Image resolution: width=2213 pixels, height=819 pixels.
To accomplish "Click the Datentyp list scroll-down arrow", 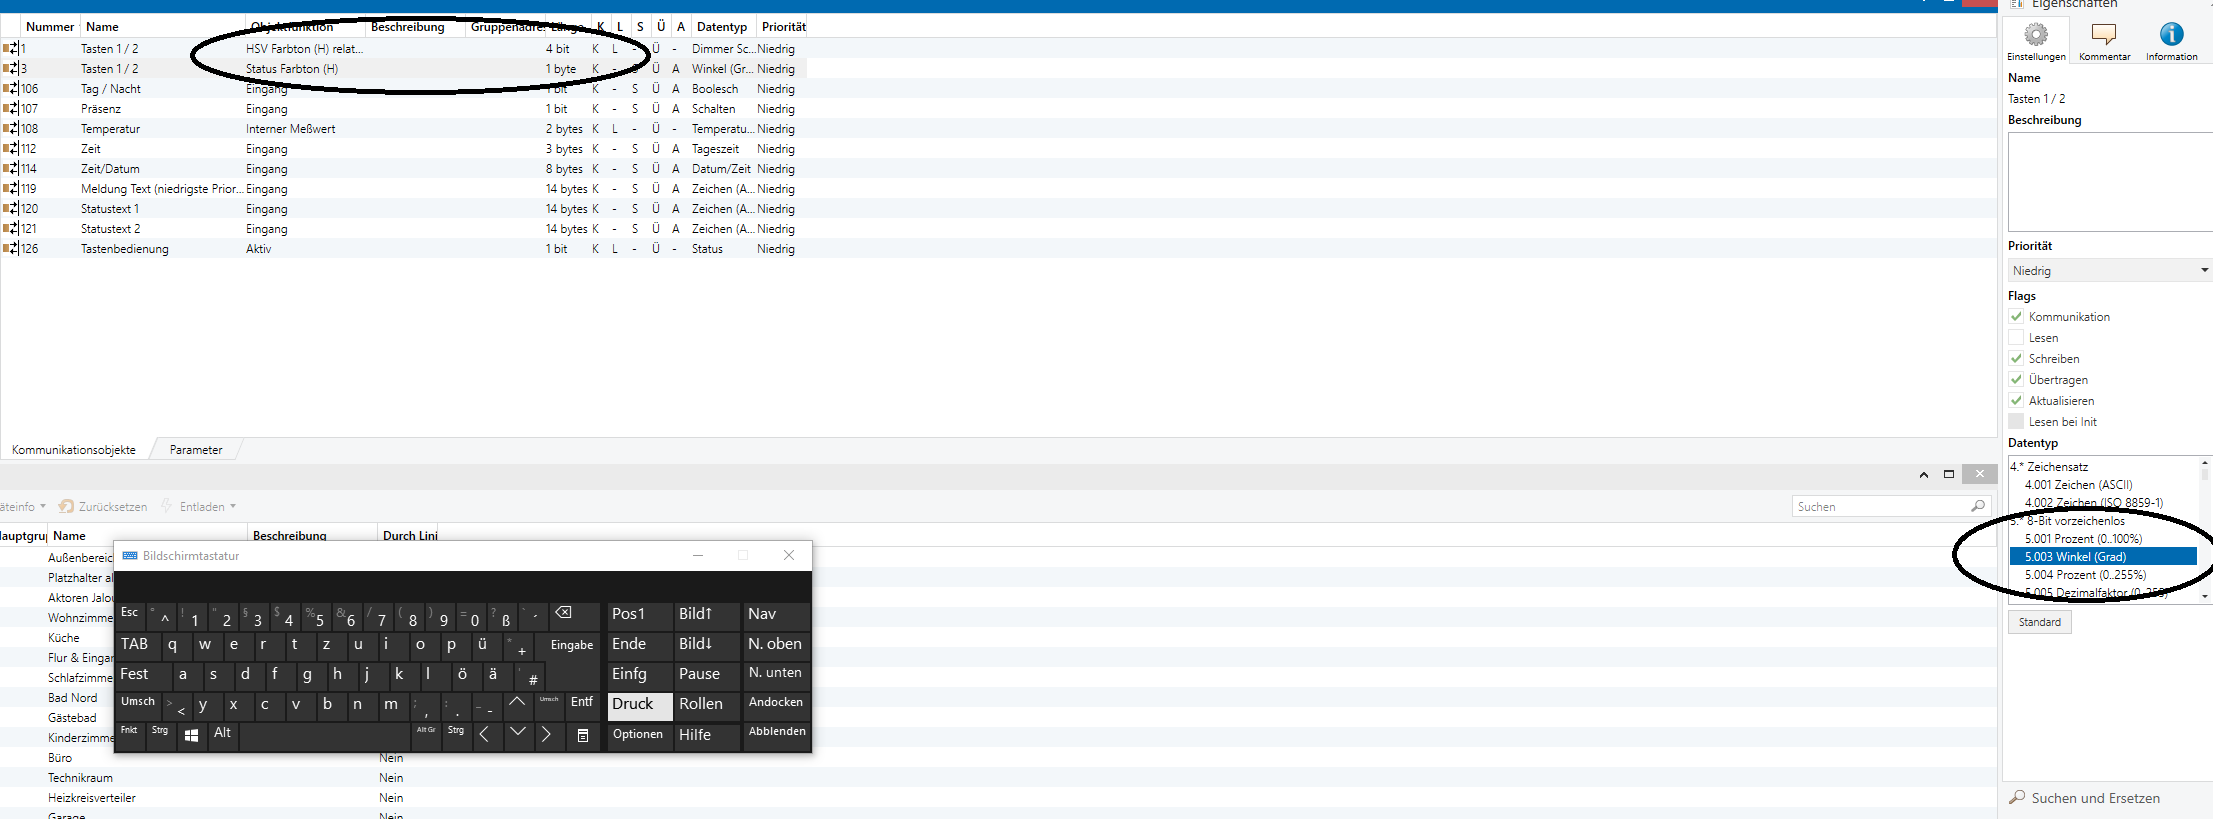I will [2205, 596].
